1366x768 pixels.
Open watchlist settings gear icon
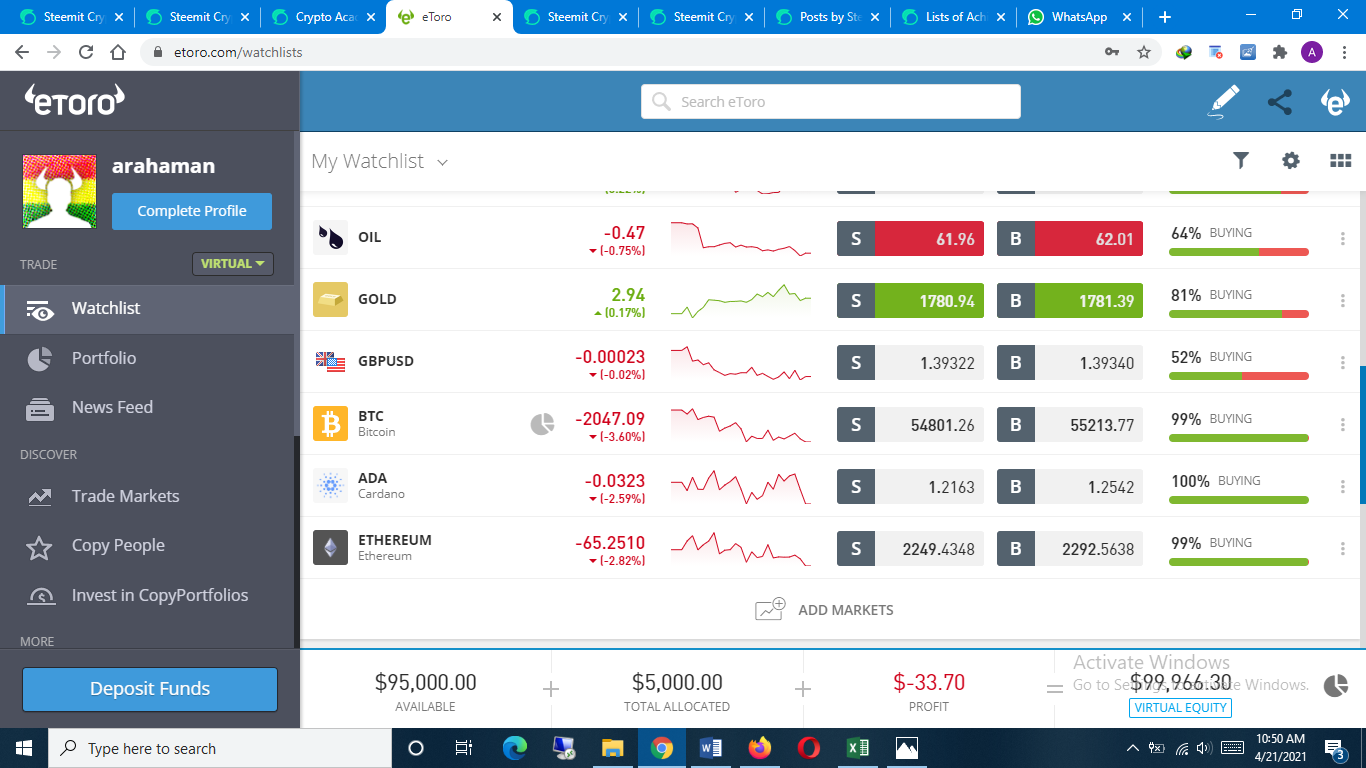tap(1291, 160)
